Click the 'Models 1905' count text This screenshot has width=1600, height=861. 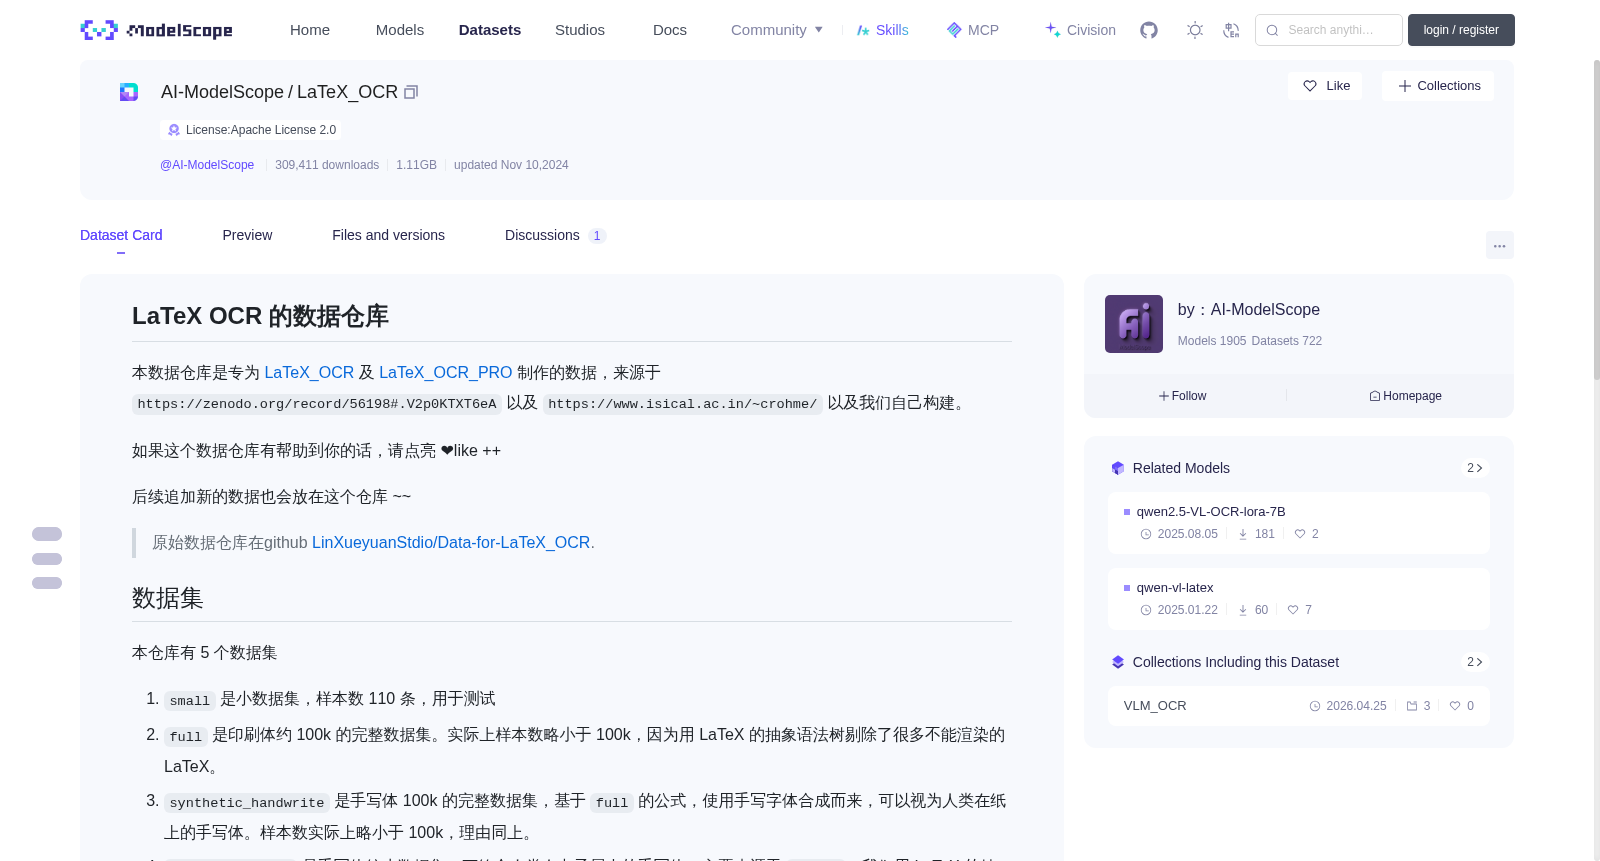click(x=1212, y=341)
